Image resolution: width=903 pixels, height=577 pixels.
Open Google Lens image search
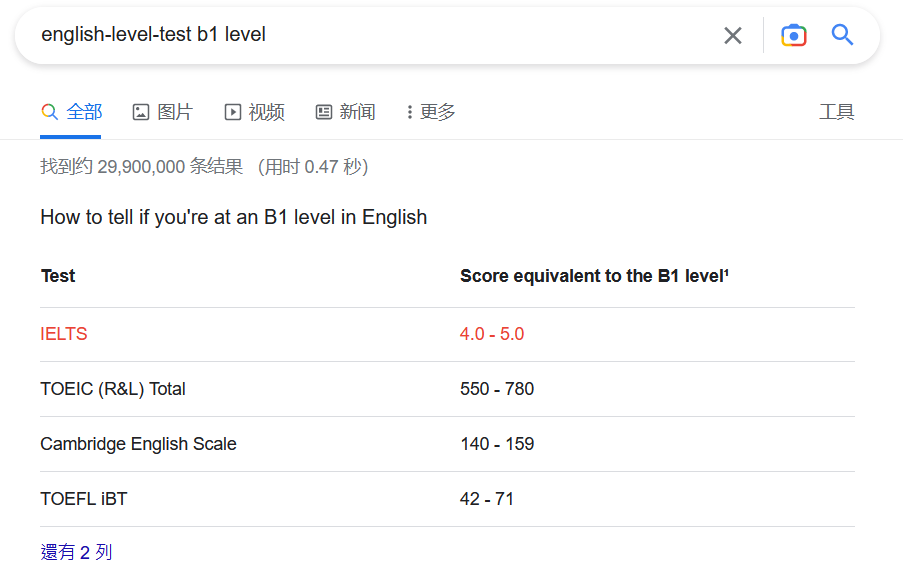pos(794,36)
